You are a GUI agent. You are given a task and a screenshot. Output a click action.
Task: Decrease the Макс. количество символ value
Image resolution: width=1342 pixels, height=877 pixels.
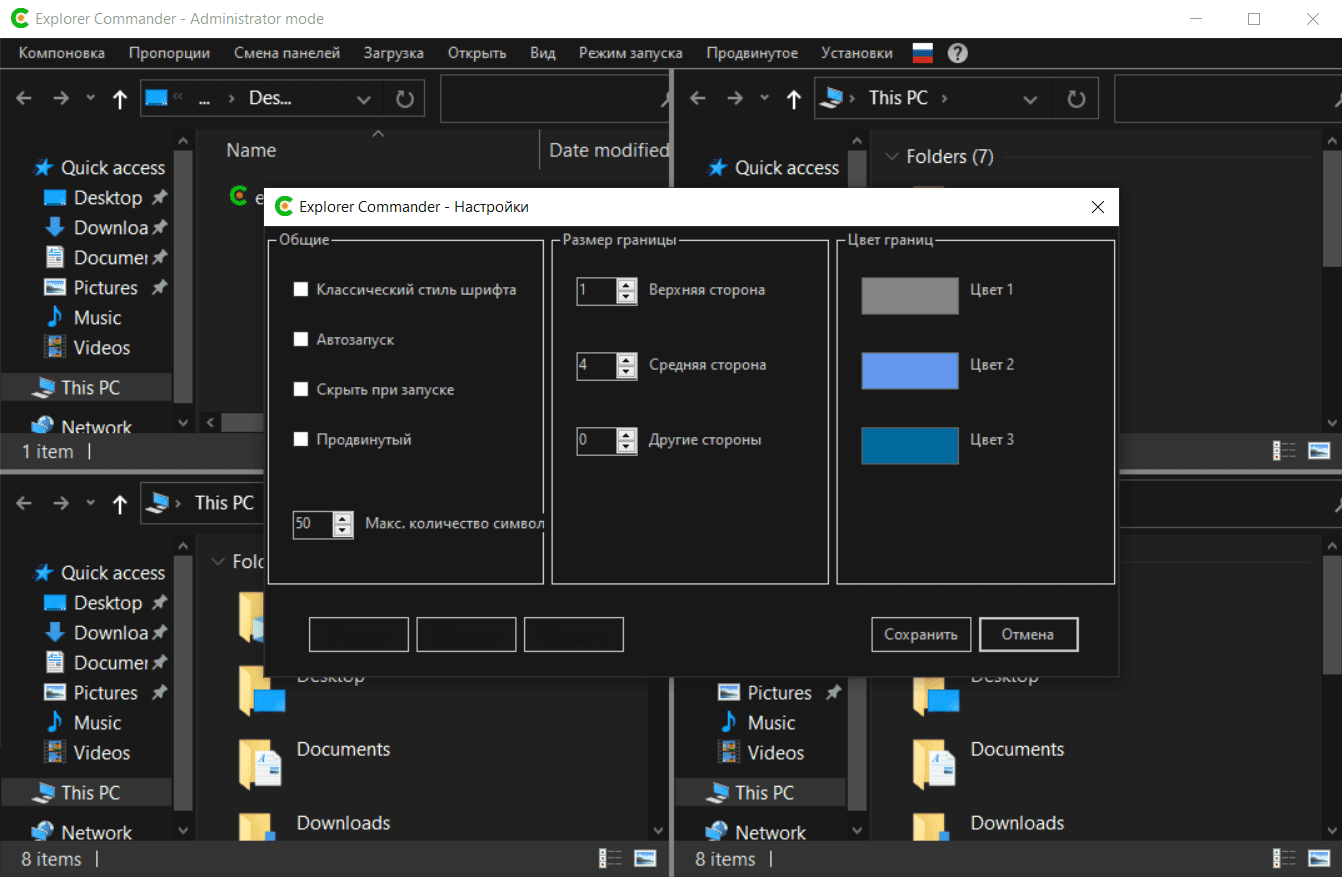[x=343, y=531]
